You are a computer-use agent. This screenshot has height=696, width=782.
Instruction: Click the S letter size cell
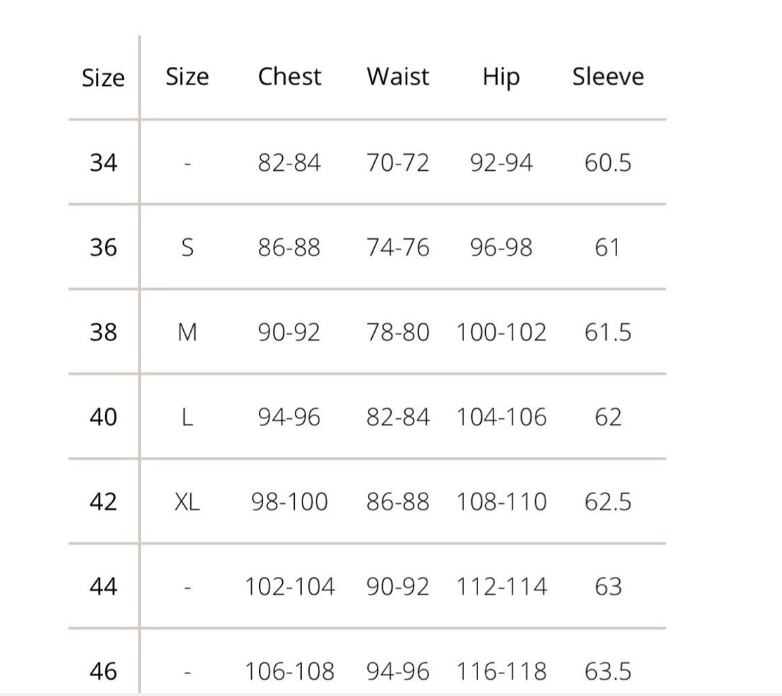point(187,247)
